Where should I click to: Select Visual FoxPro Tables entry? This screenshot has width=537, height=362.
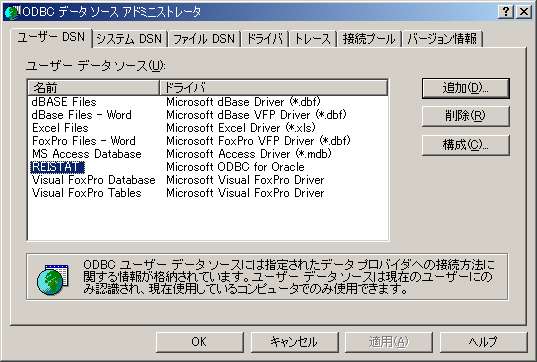[87, 193]
